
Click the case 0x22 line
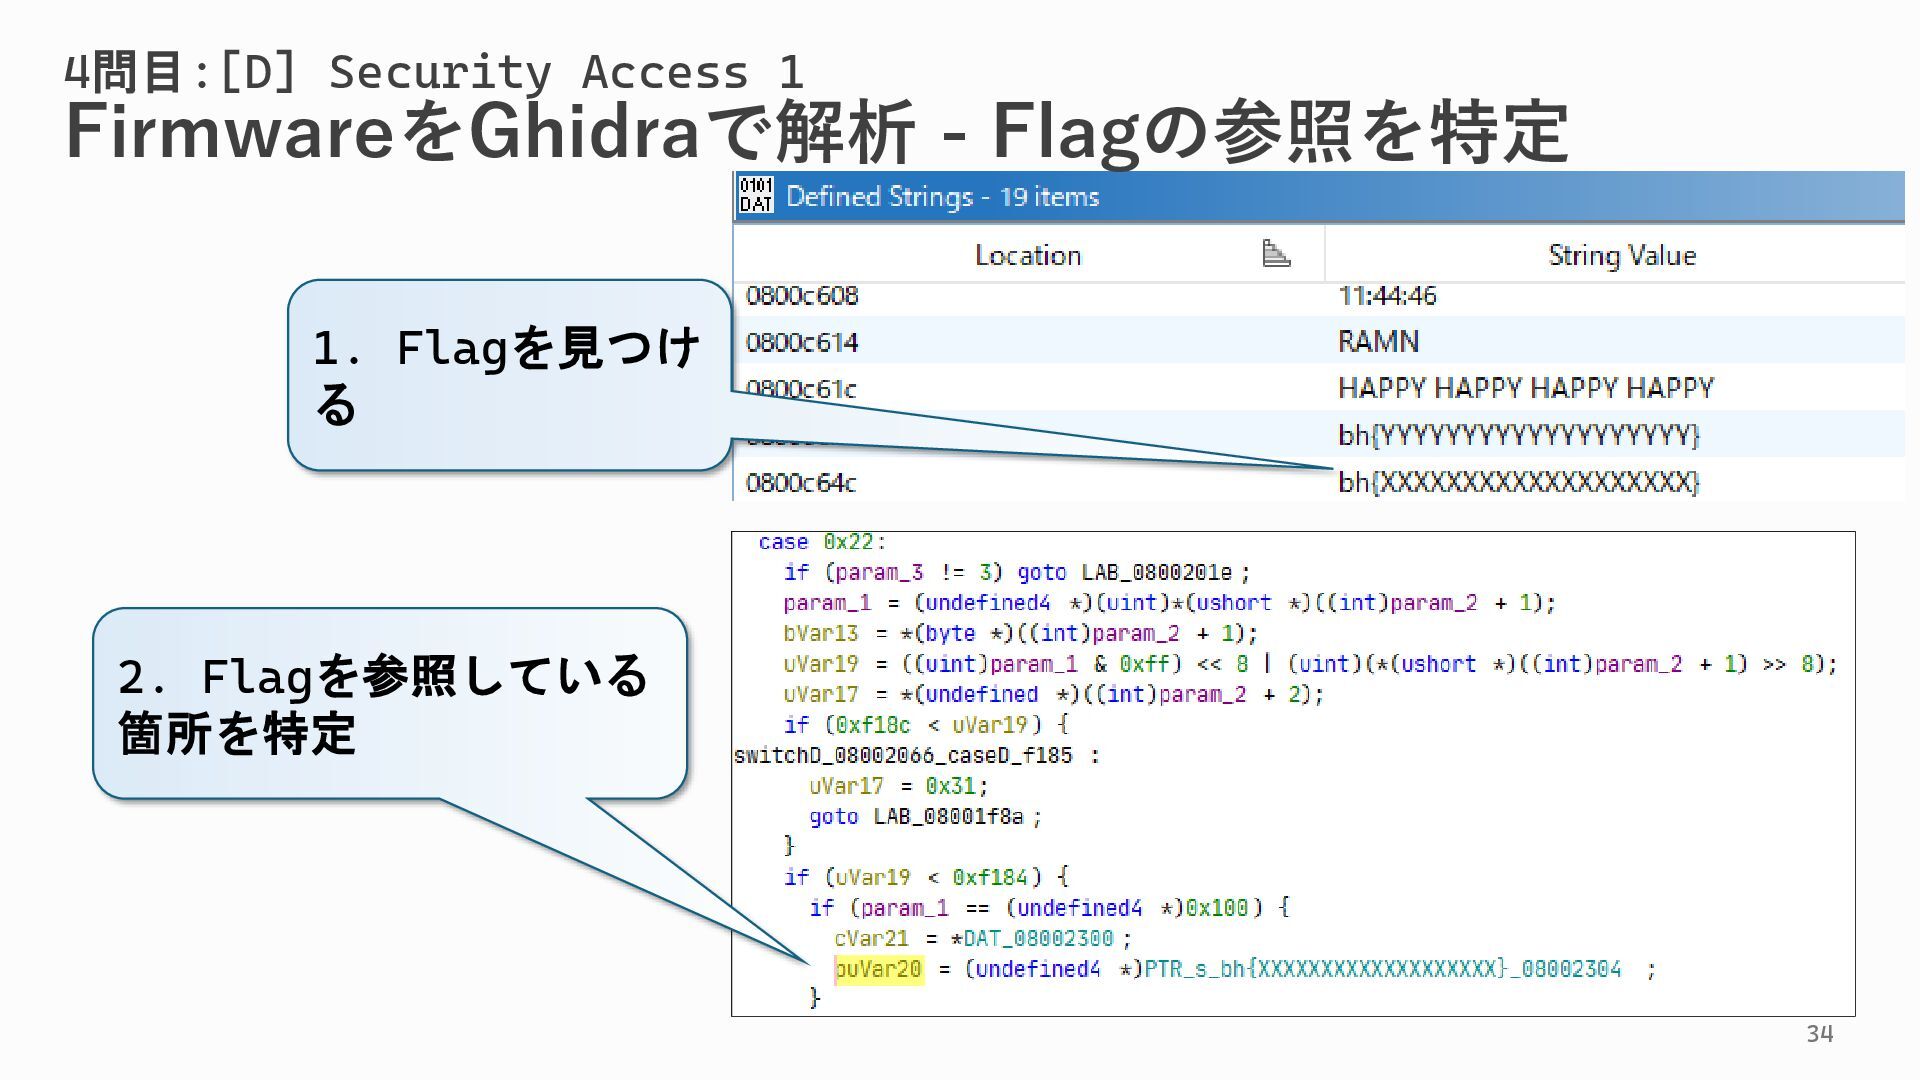822,542
